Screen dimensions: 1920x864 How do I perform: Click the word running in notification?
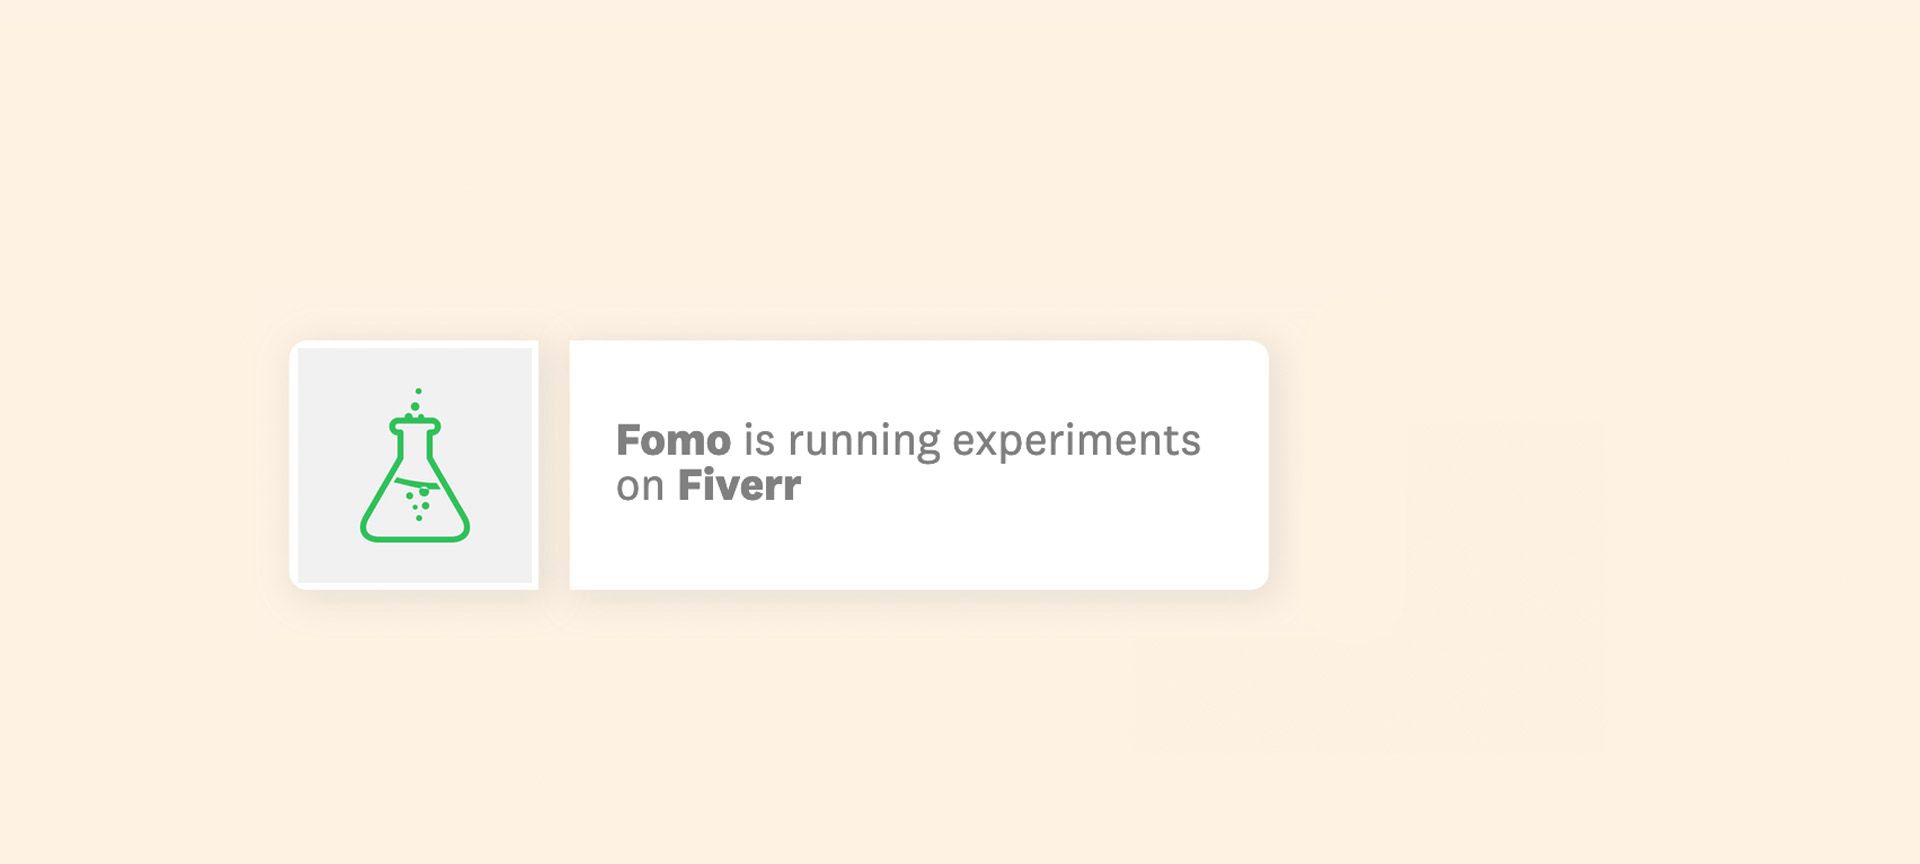point(864,442)
